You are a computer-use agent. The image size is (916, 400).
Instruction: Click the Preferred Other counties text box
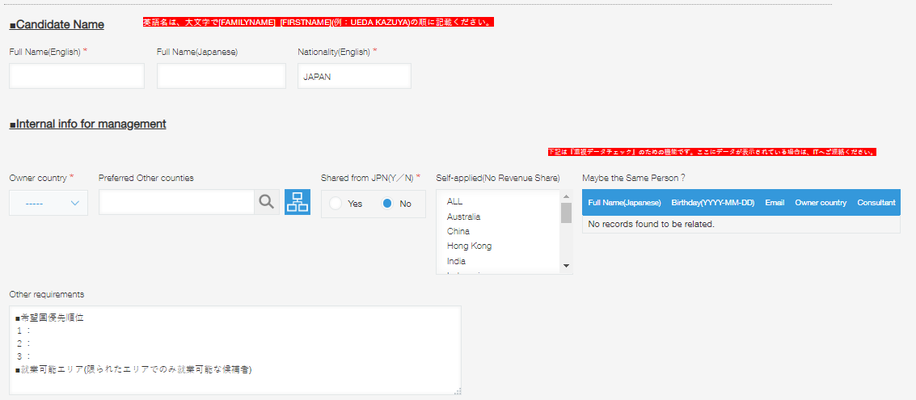(x=176, y=202)
